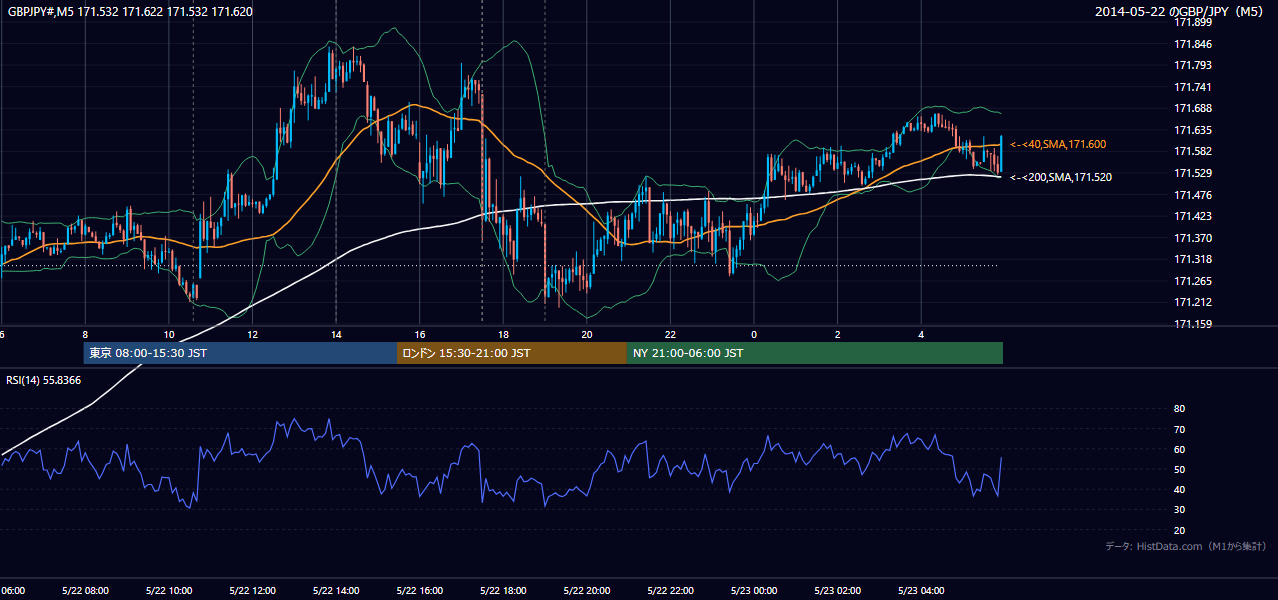The width and height of the screenshot is (1278, 600).
Task: Click the 5/22 20:00 time label
Action: click(587, 591)
